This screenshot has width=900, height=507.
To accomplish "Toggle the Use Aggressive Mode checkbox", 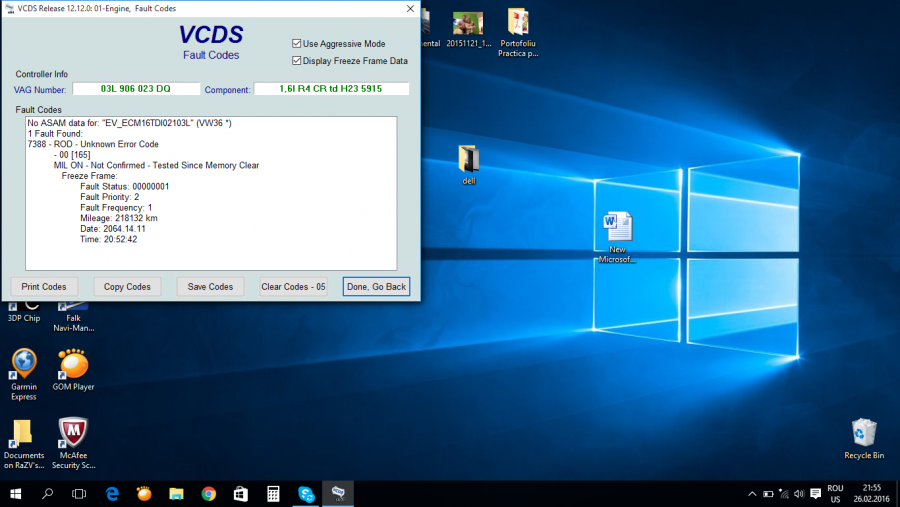I will click(297, 44).
